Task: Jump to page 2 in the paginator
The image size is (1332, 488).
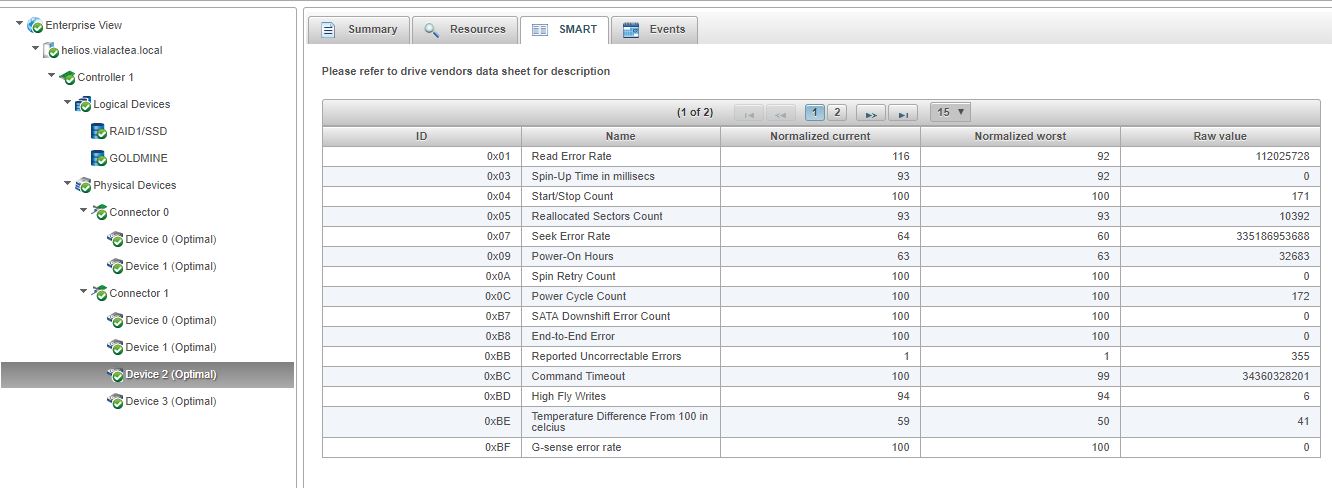Action: tap(837, 112)
